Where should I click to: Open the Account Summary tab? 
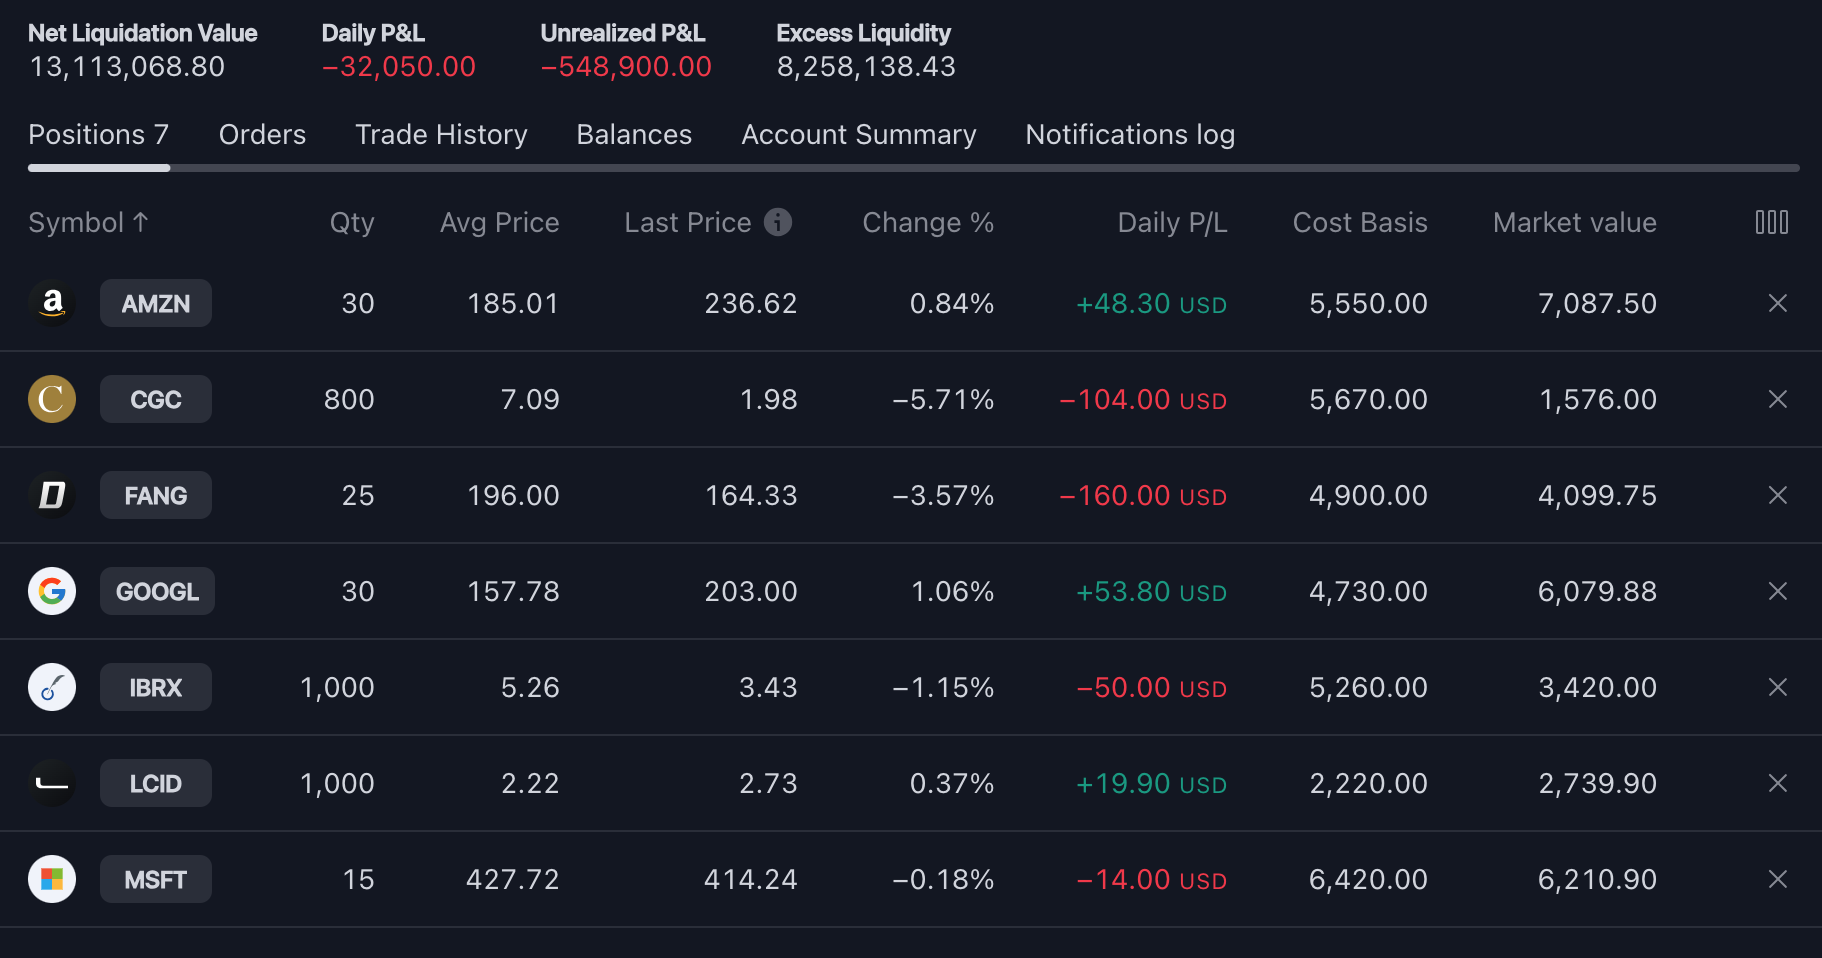click(858, 135)
